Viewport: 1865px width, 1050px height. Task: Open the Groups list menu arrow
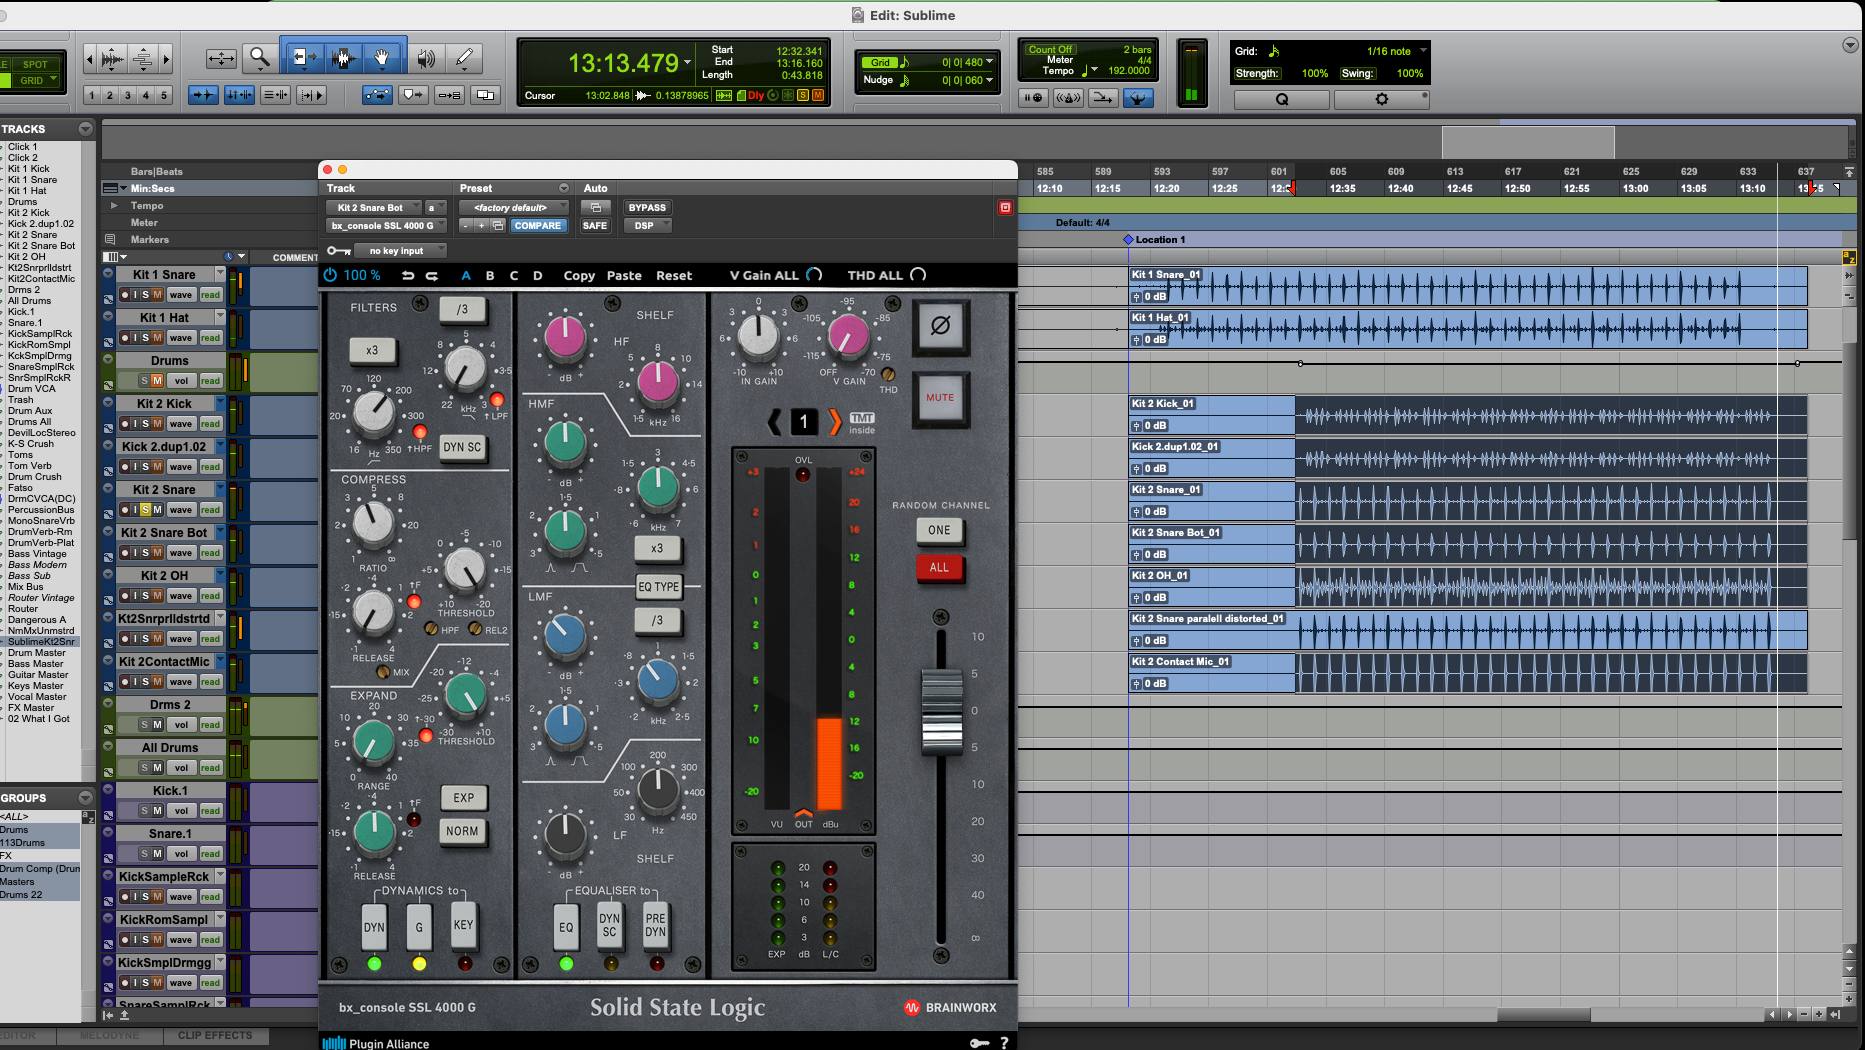(85, 797)
